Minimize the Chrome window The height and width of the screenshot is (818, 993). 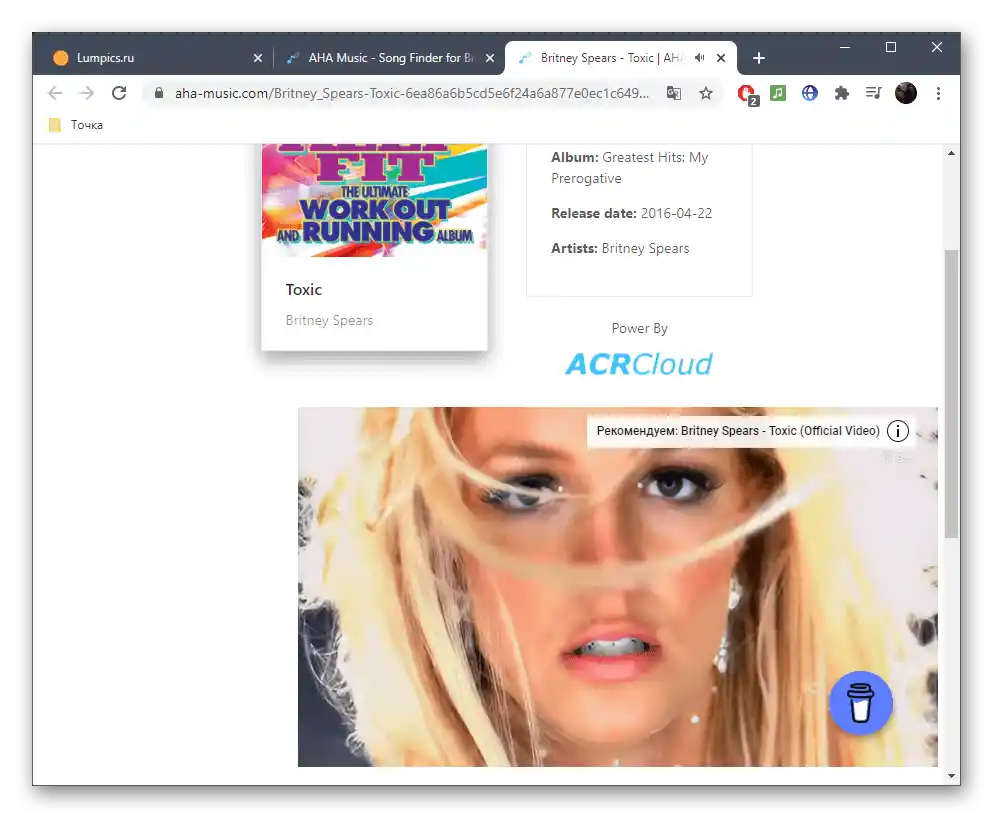click(844, 47)
